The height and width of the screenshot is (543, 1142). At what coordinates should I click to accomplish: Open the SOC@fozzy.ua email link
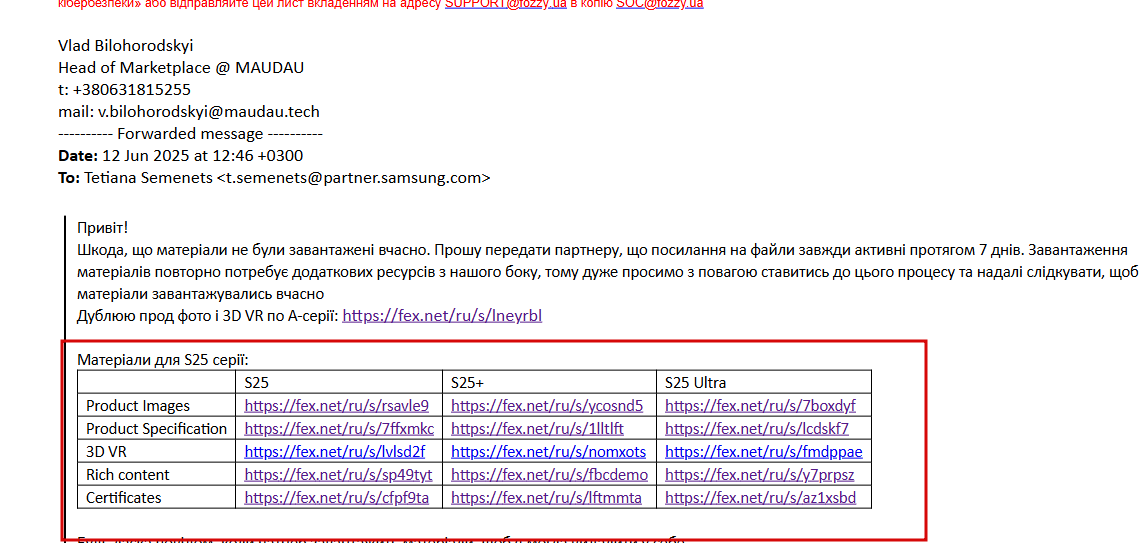pyautogui.click(x=660, y=4)
